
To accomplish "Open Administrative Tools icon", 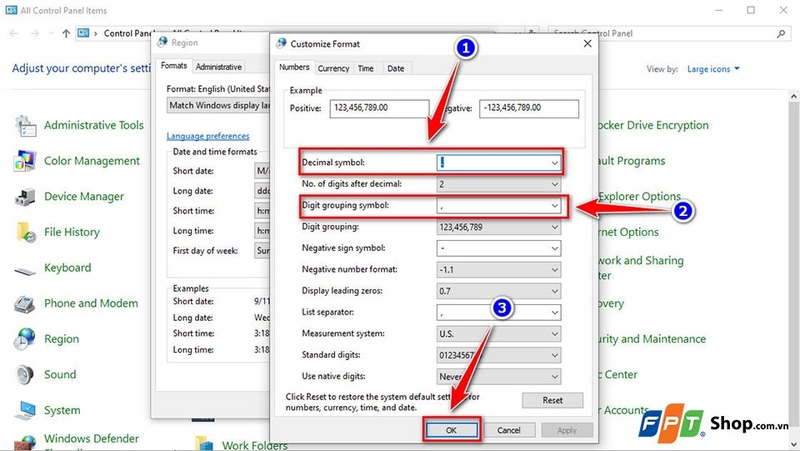I will point(26,126).
